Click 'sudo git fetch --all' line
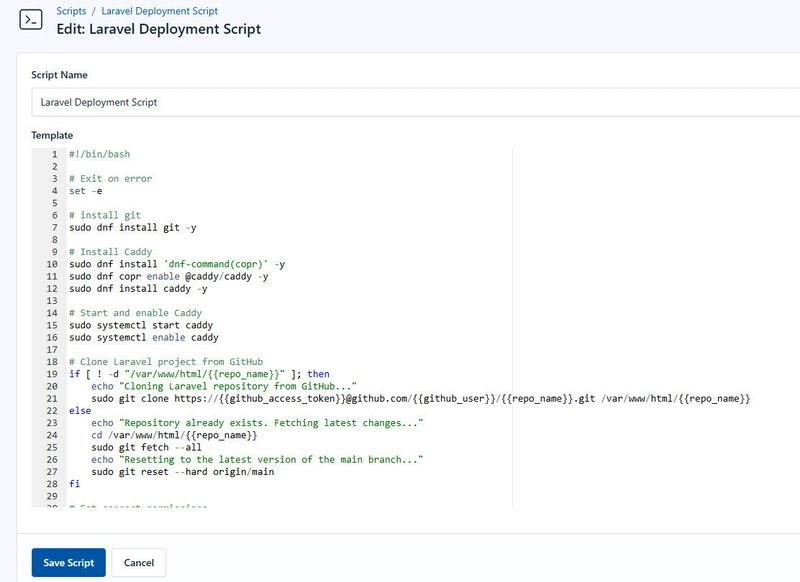800x582 pixels. click(146, 447)
